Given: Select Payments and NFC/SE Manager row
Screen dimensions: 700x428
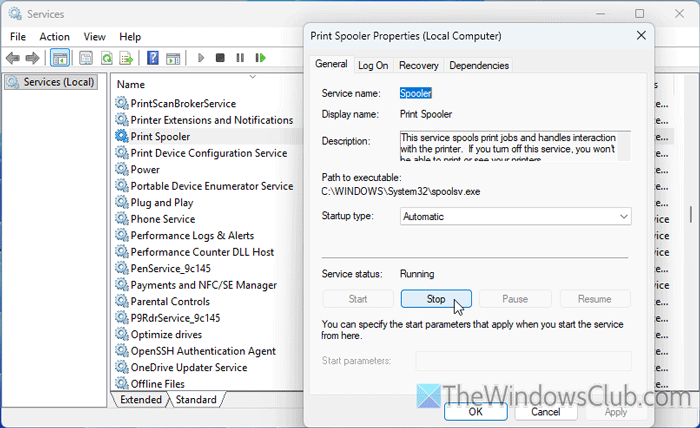Looking at the screenshot, I should 203,285.
